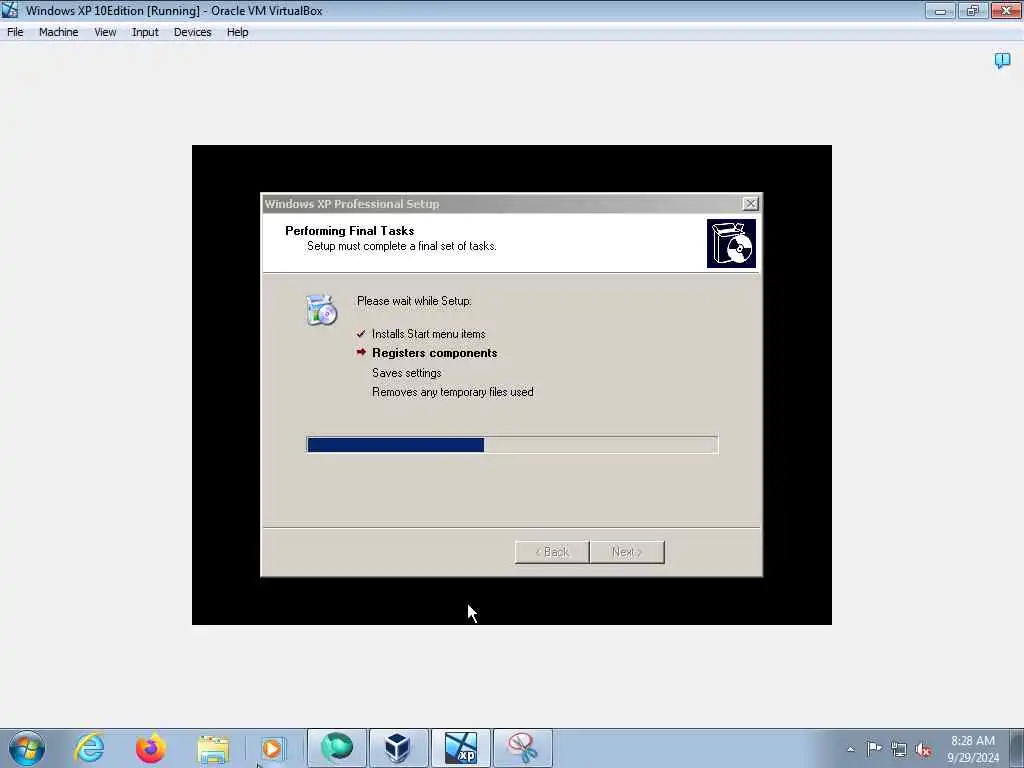The image size is (1024, 768).
Task: Click the disabled Next button
Action: 627,552
